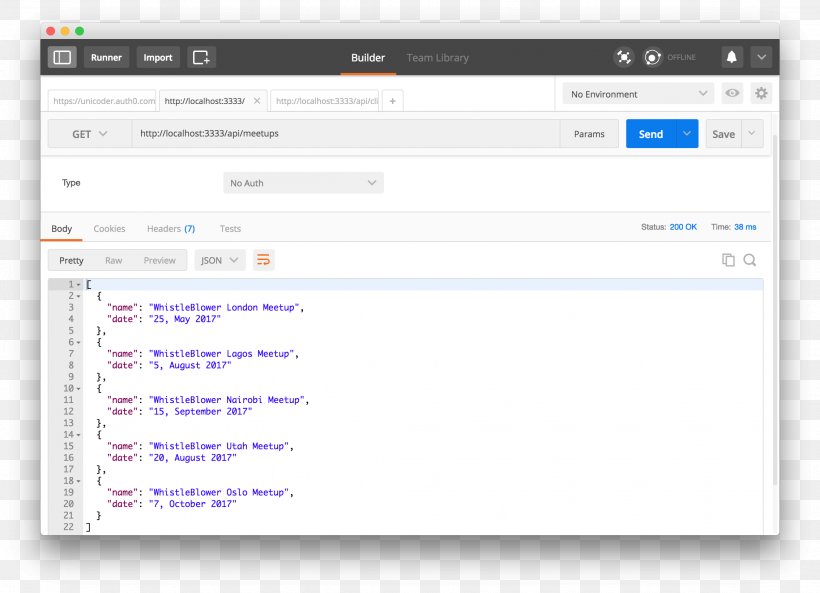820x593 pixels.
Task: Open notifications via the bell icon
Action: (731, 57)
